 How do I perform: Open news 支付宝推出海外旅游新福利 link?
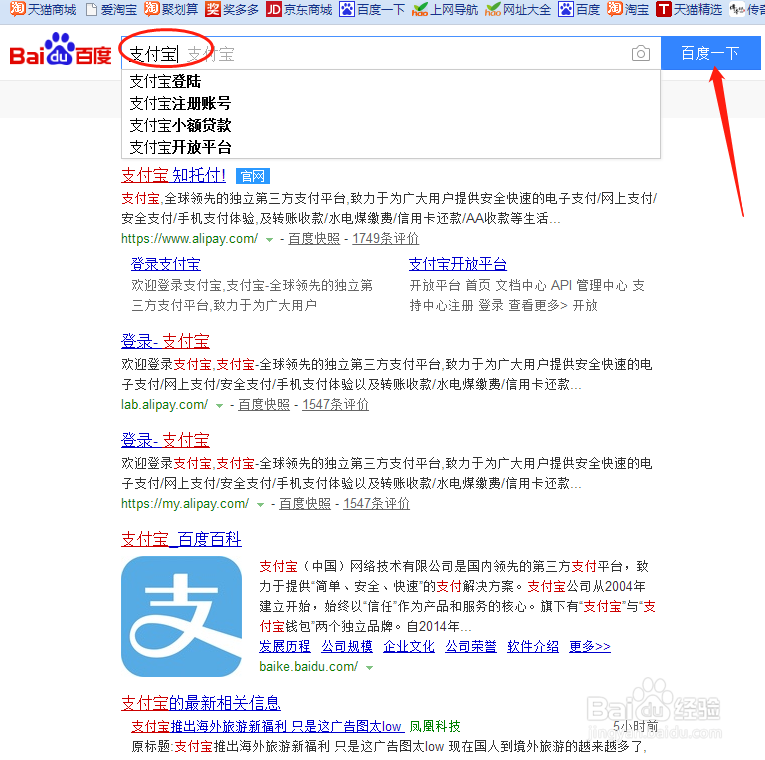click(x=266, y=726)
